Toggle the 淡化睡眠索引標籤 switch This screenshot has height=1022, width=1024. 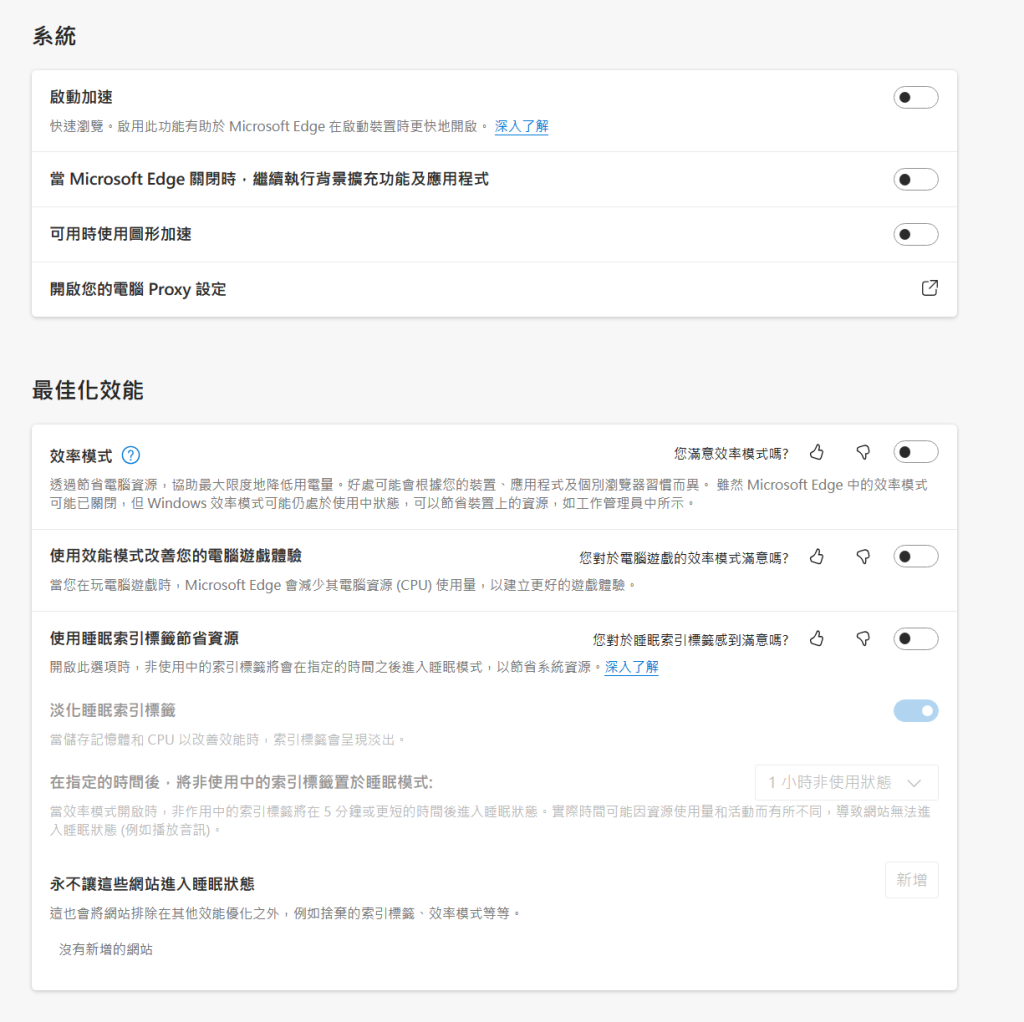pos(915,711)
